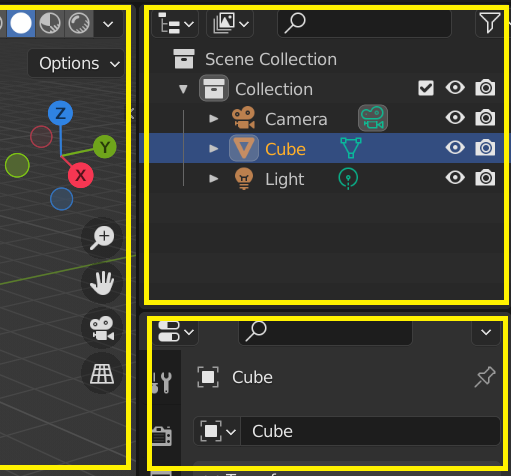The height and width of the screenshot is (476, 511).
Task: Switch viewport to Rendered shading mode
Action: coord(79,24)
